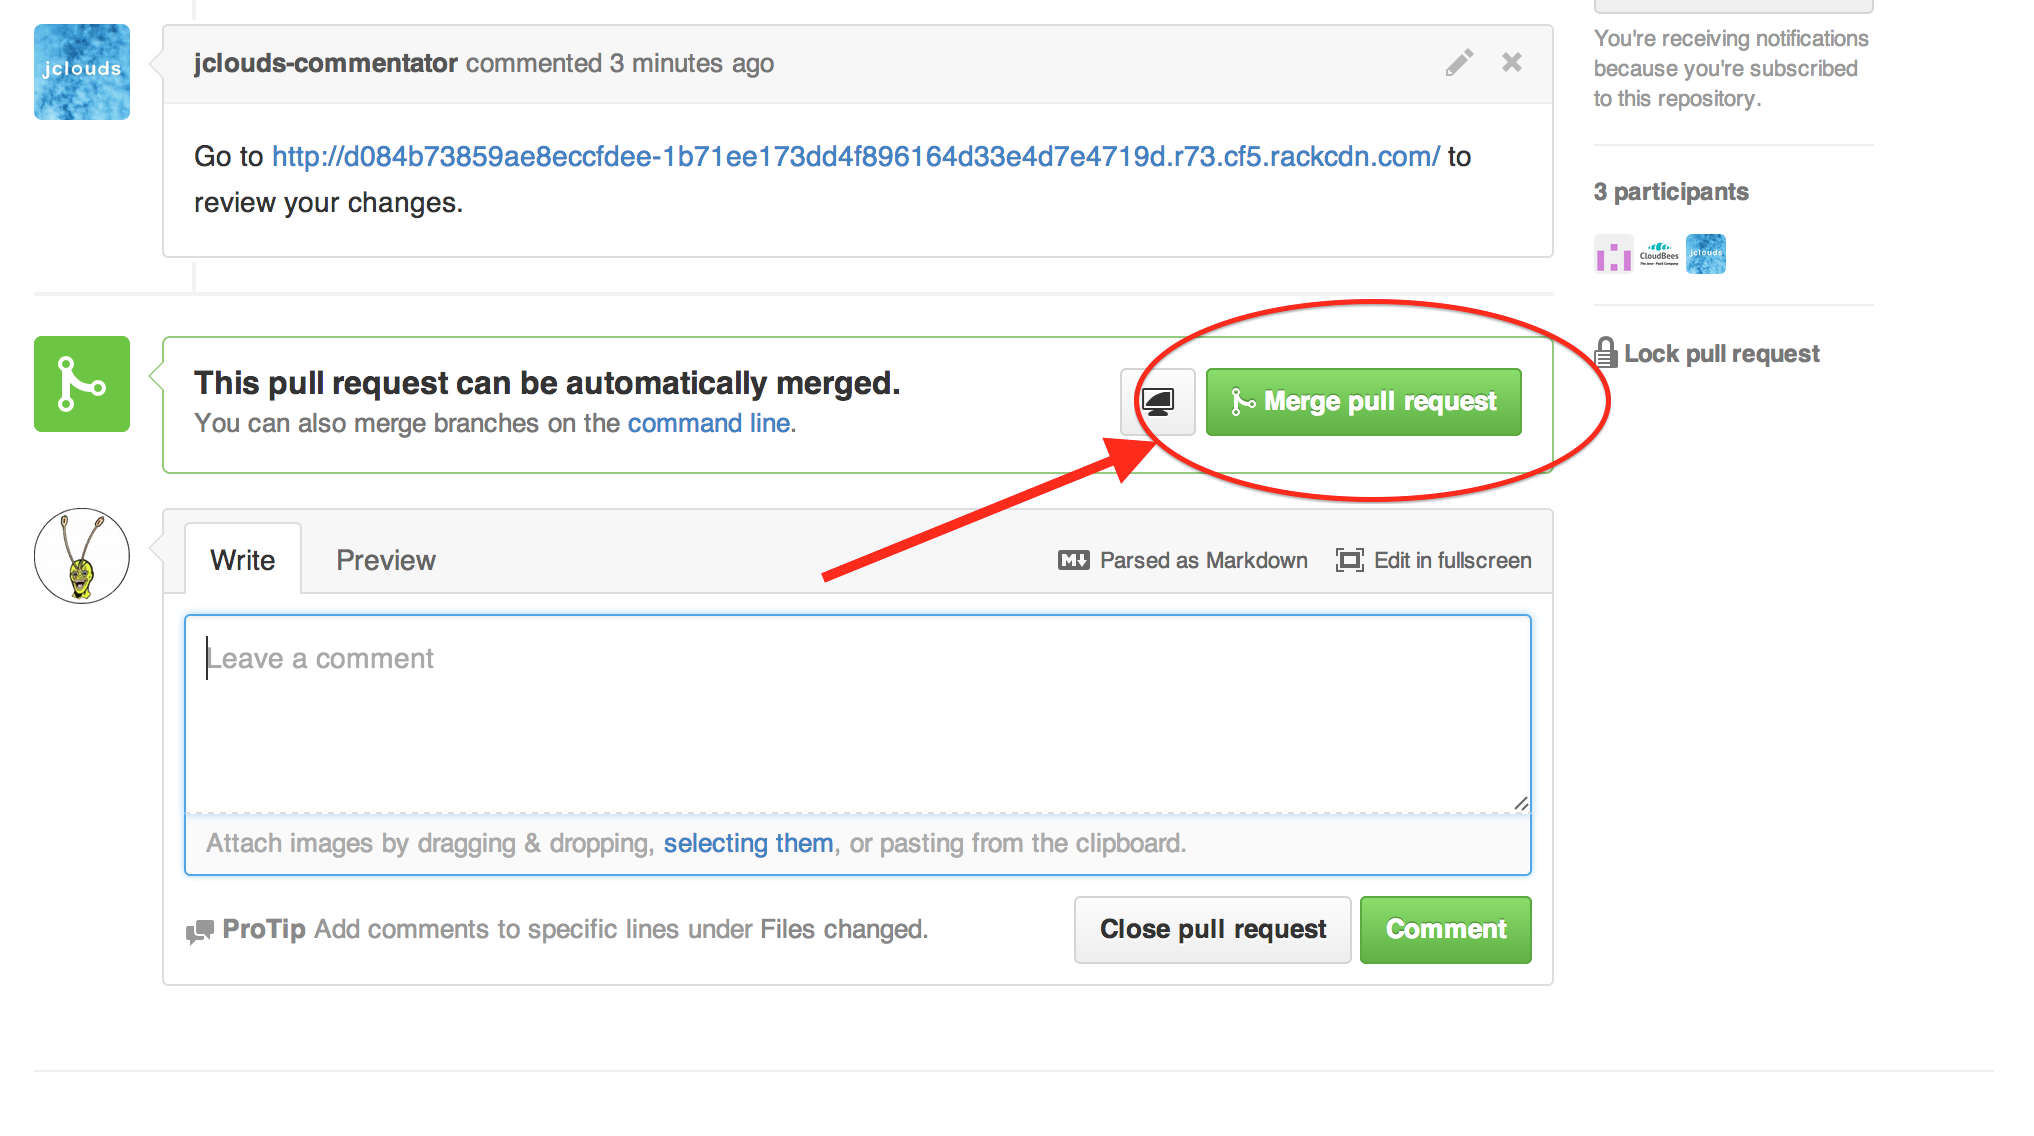Select the first participant avatar
Screen dimensions: 2034x1136
tap(1613, 255)
